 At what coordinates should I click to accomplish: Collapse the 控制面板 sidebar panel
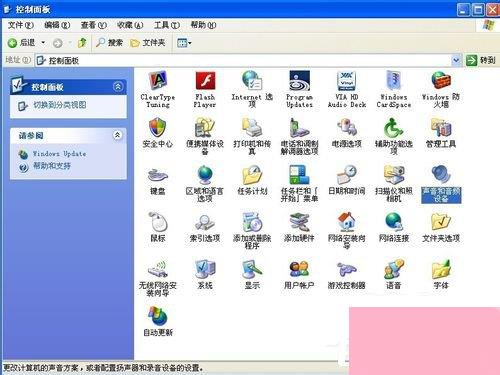[x=118, y=87]
